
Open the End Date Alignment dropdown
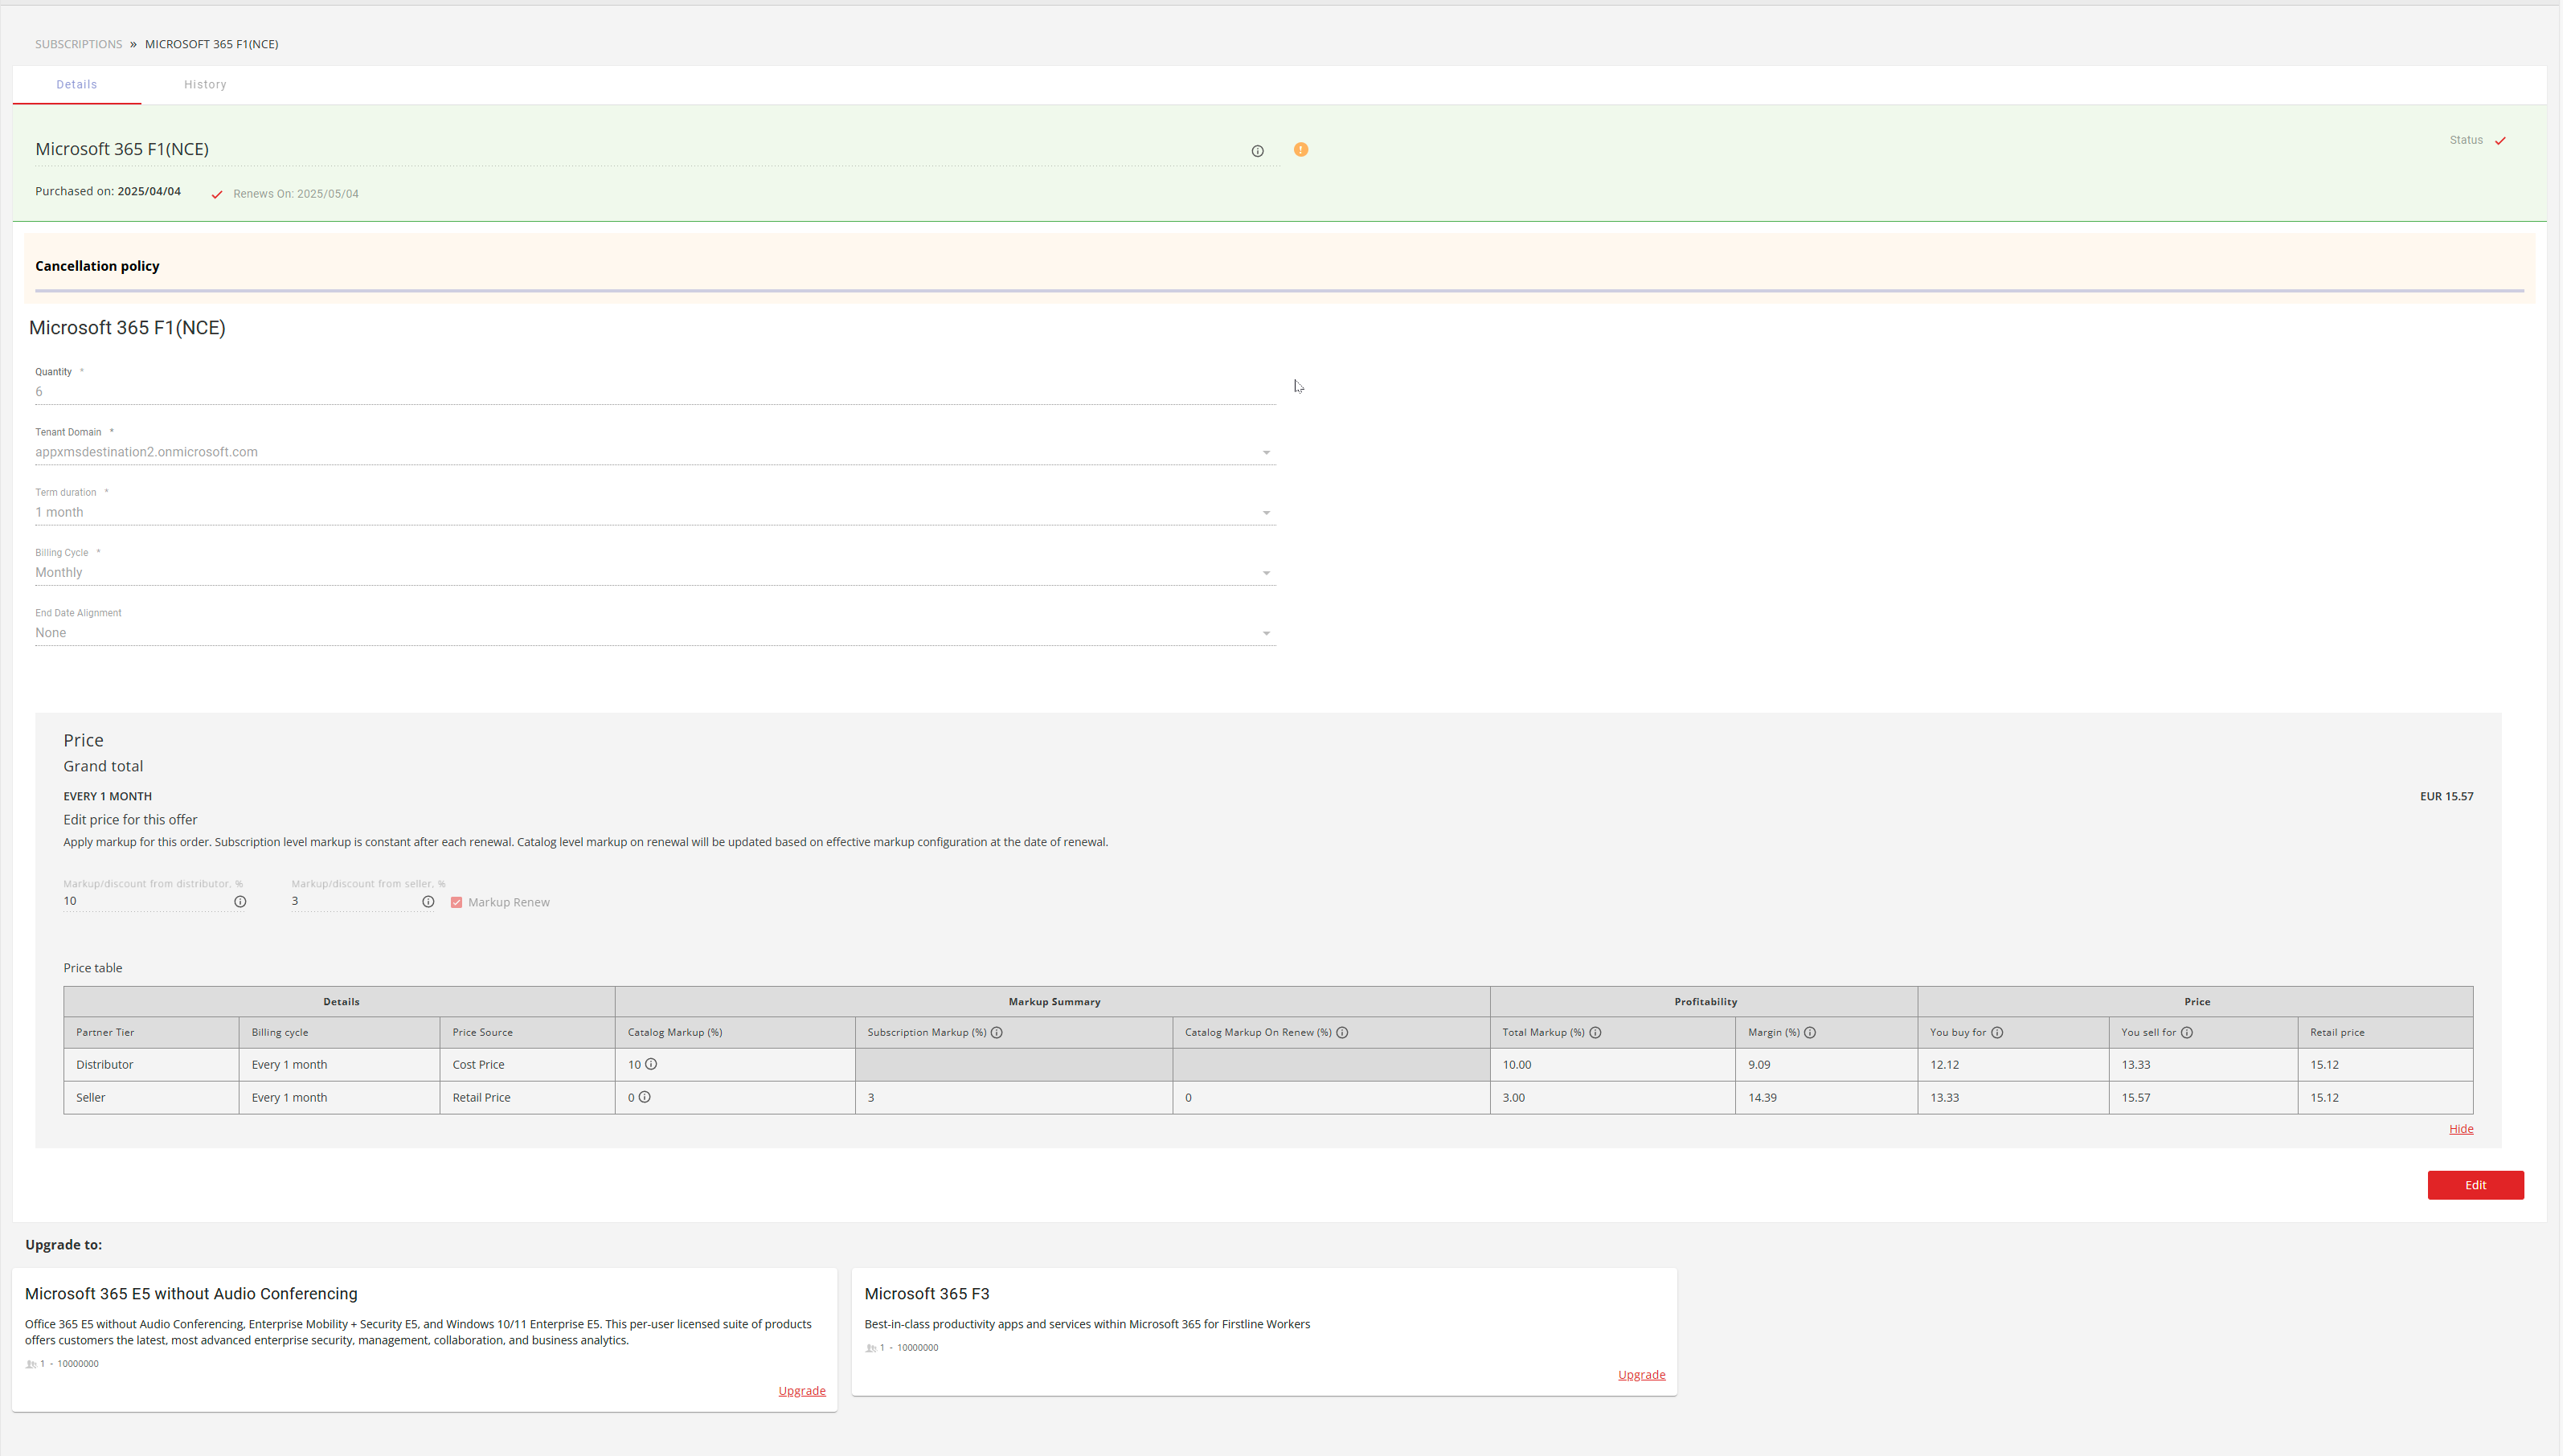(655, 632)
